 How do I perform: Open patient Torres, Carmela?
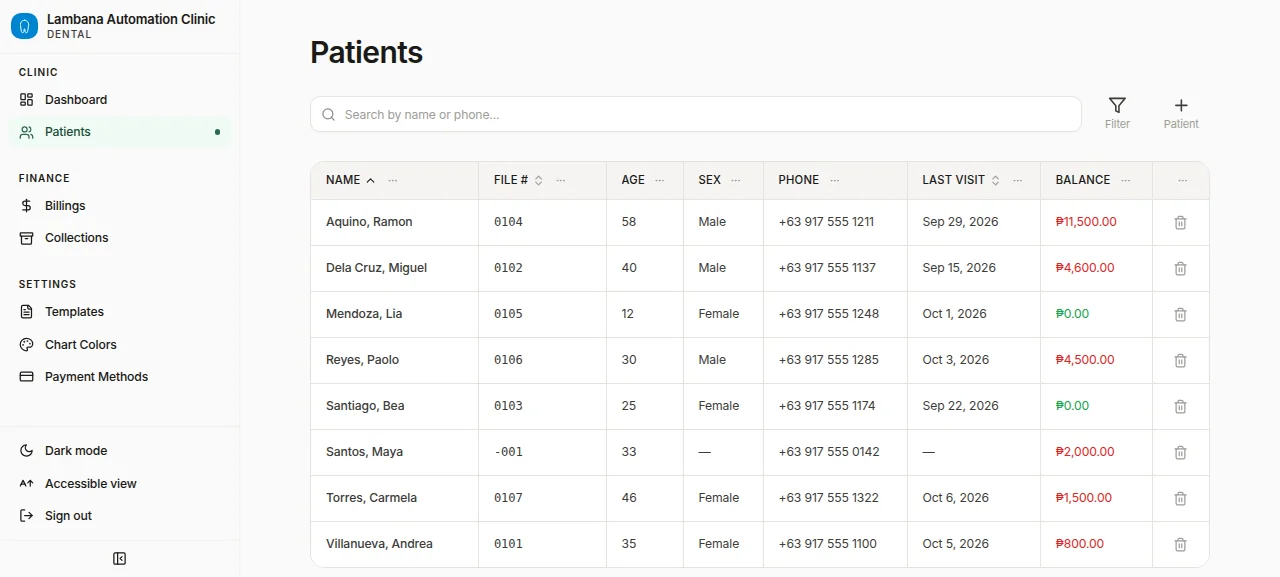371,498
